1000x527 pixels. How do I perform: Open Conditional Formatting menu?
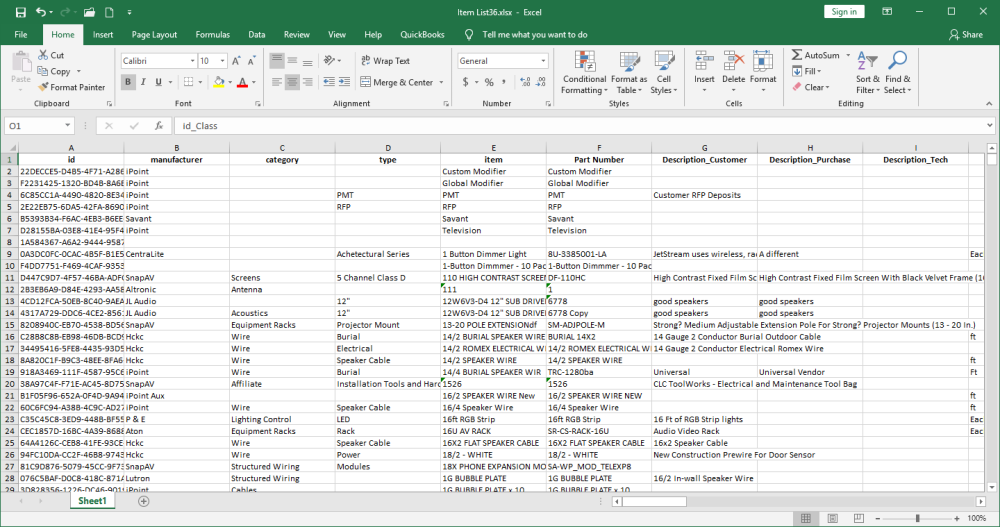[584, 73]
